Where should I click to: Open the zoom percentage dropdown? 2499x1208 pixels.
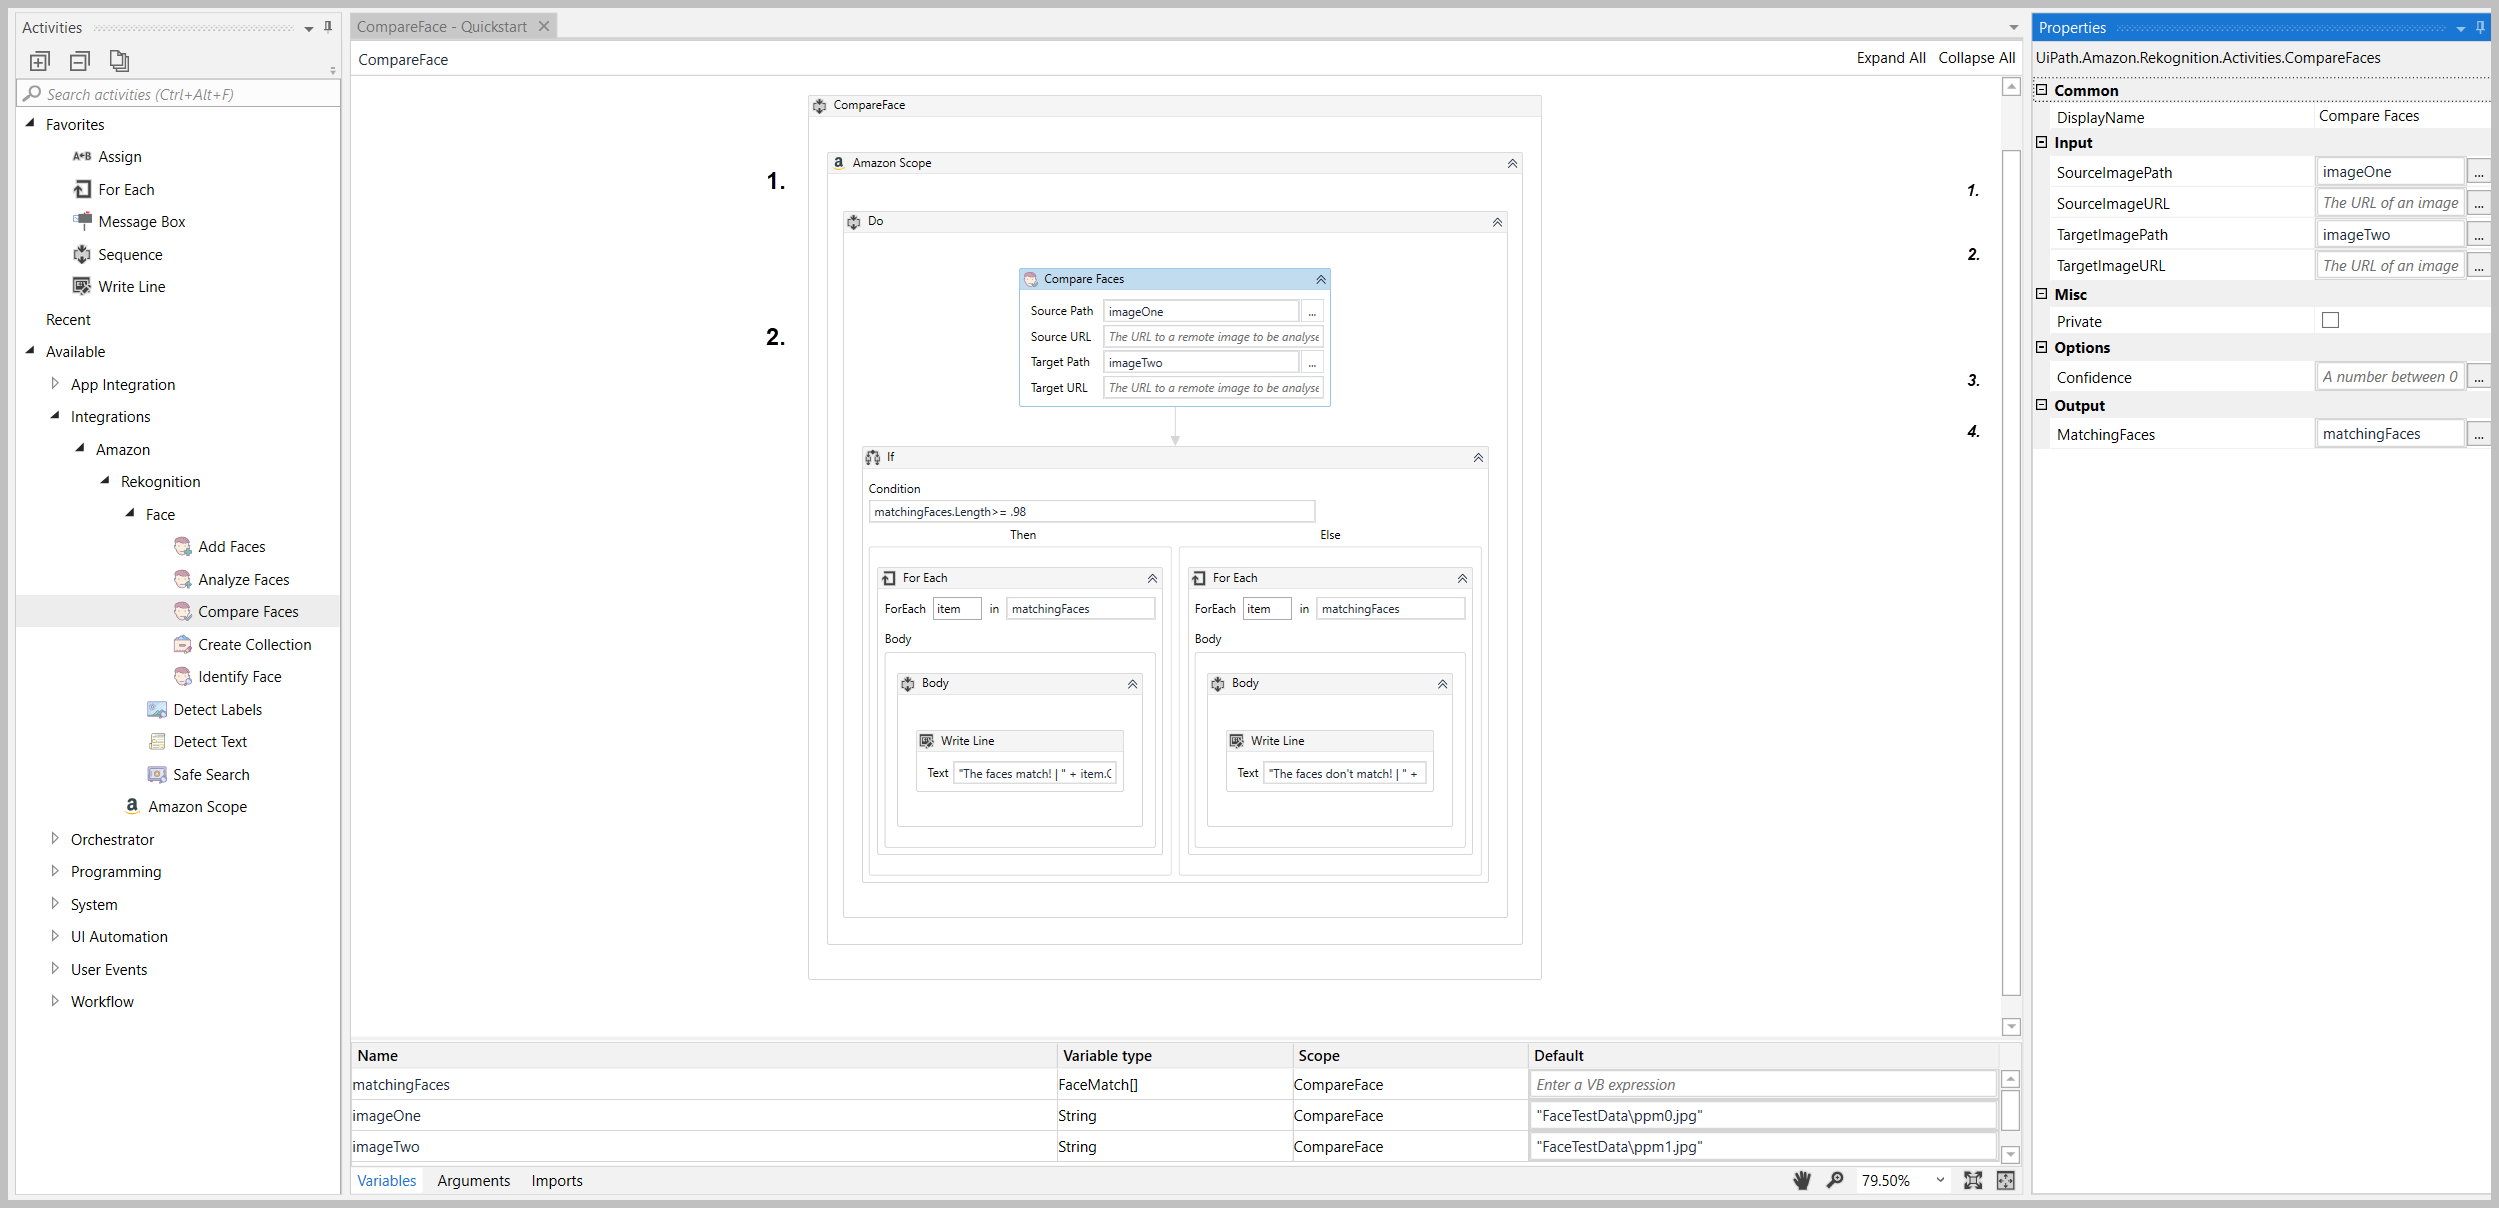pos(1940,1181)
